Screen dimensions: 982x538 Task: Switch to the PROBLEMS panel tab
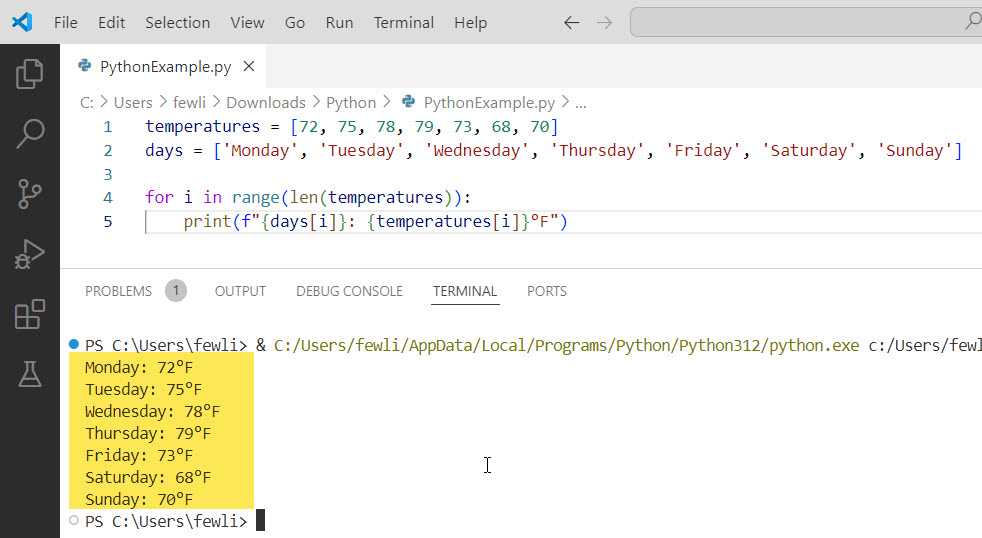(118, 291)
